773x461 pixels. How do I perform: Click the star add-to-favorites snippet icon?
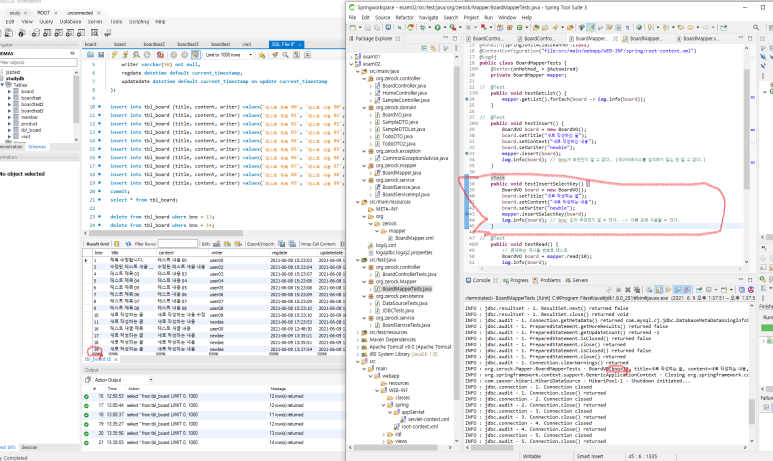point(262,55)
